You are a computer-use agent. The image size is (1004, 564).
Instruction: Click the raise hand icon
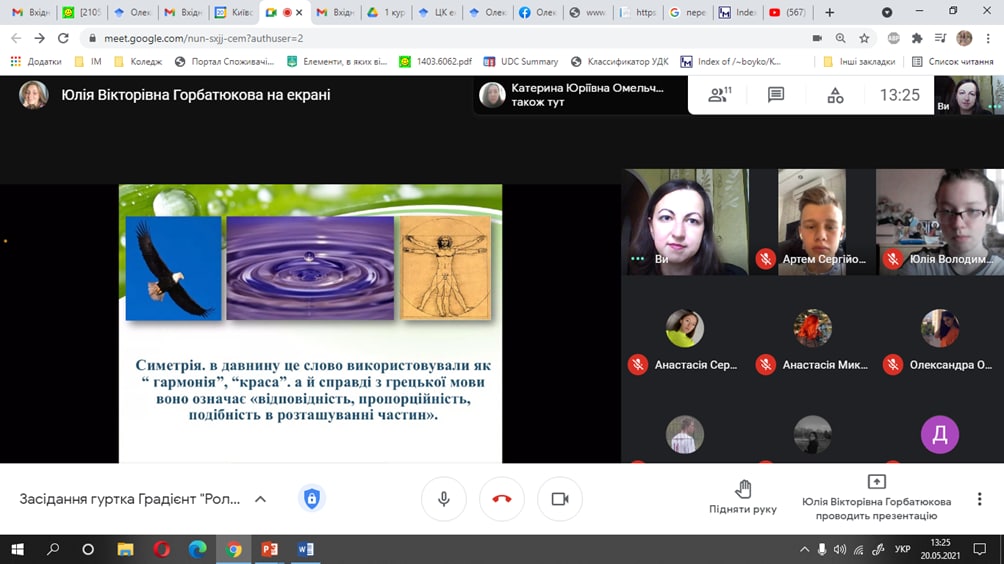pyautogui.click(x=743, y=489)
